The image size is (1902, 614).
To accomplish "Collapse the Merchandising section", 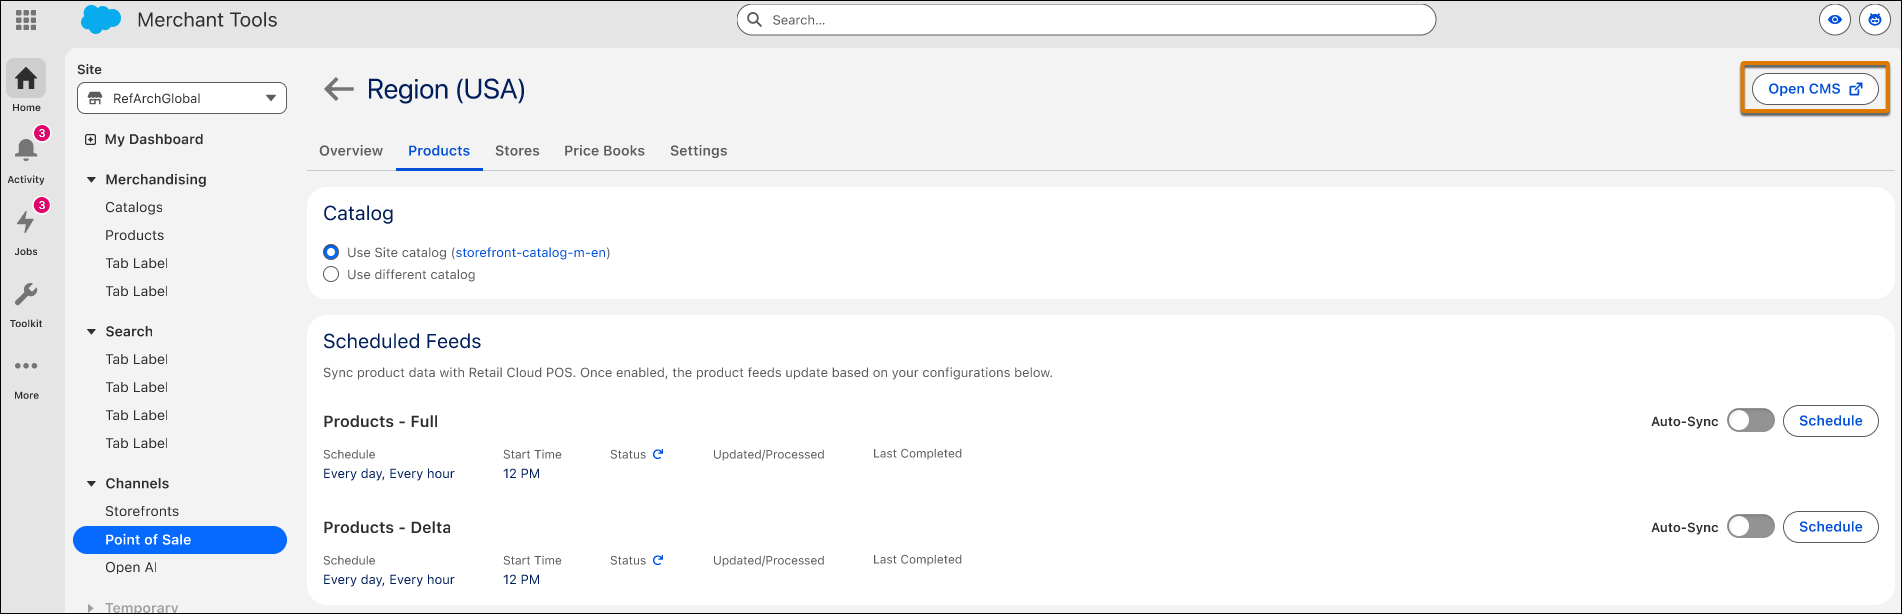I will point(91,180).
